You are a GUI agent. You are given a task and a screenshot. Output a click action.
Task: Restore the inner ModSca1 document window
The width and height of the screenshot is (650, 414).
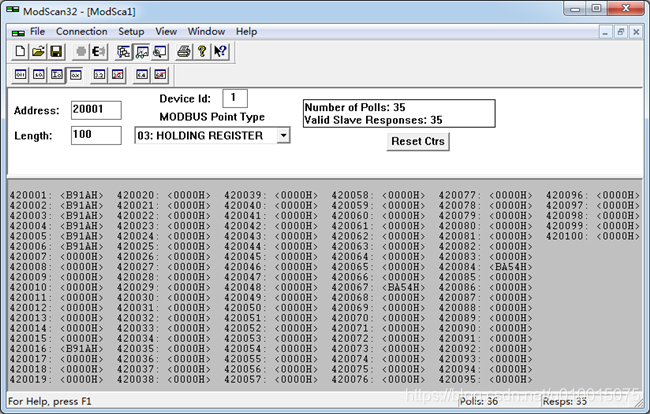point(621,32)
